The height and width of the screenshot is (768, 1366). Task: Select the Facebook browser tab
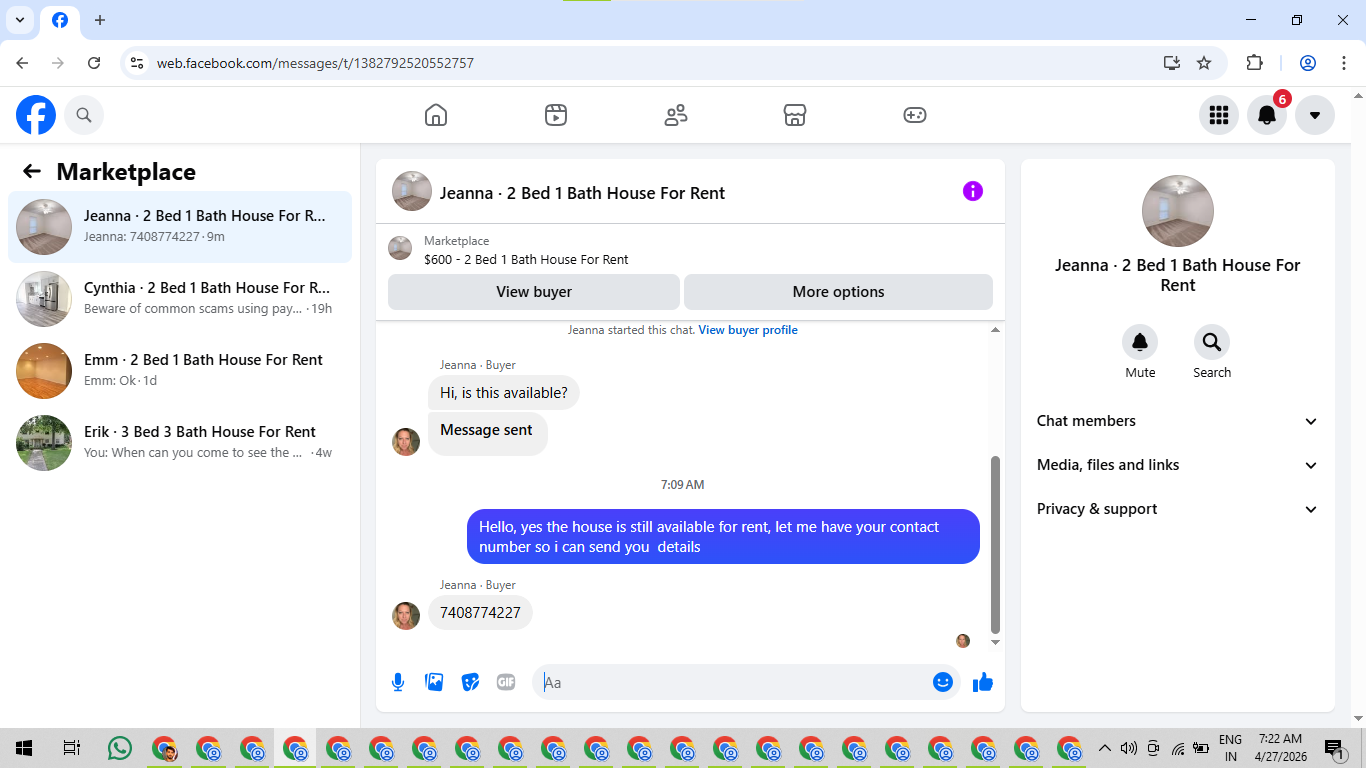coord(60,21)
